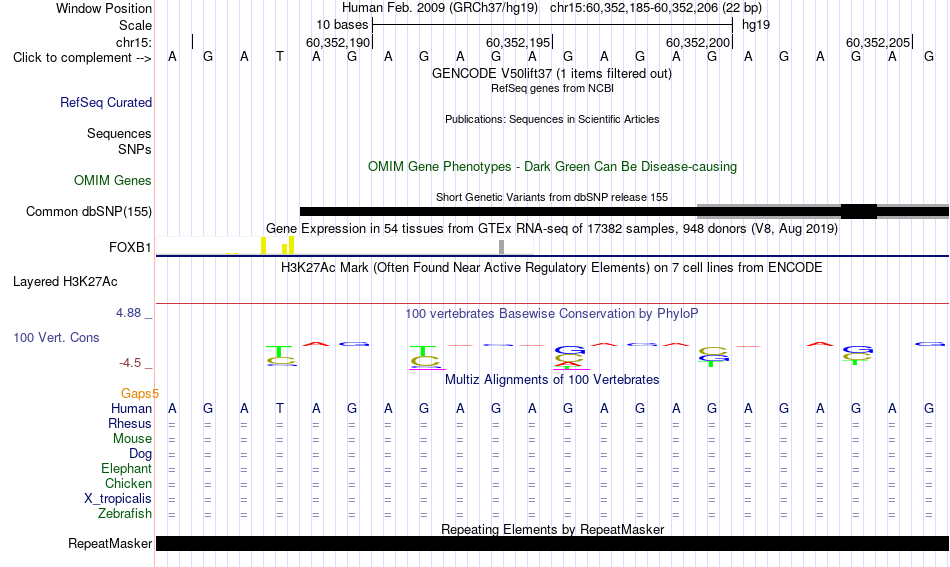Click the Human species row label
The height and width of the screenshot is (567, 950).
[x=131, y=408]
